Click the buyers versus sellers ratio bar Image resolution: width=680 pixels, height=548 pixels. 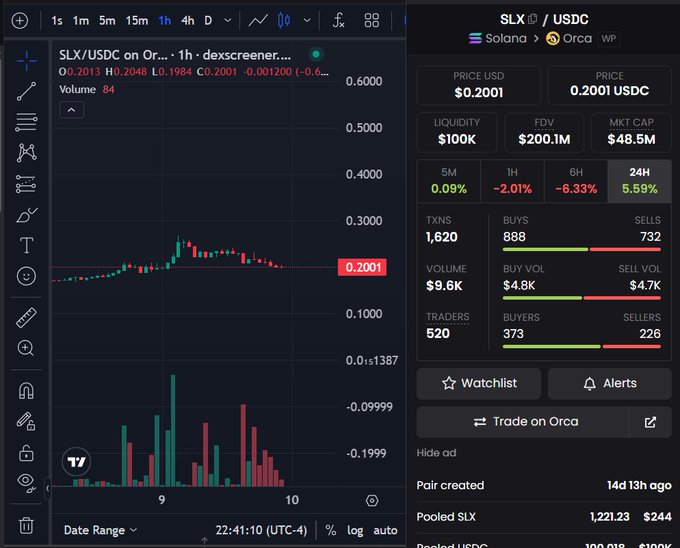click(582, 347)
